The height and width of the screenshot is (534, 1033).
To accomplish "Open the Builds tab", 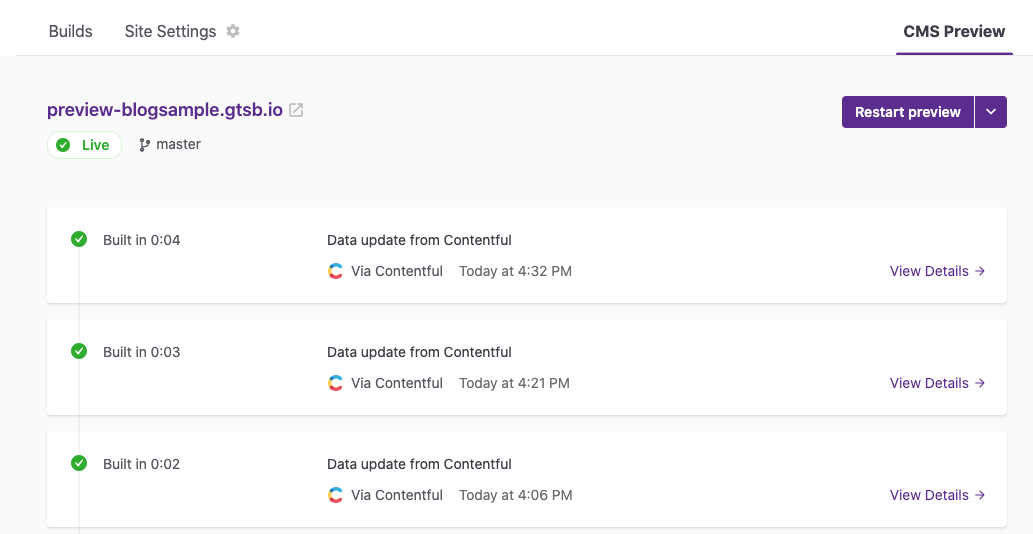I will [x=70, y=31].
